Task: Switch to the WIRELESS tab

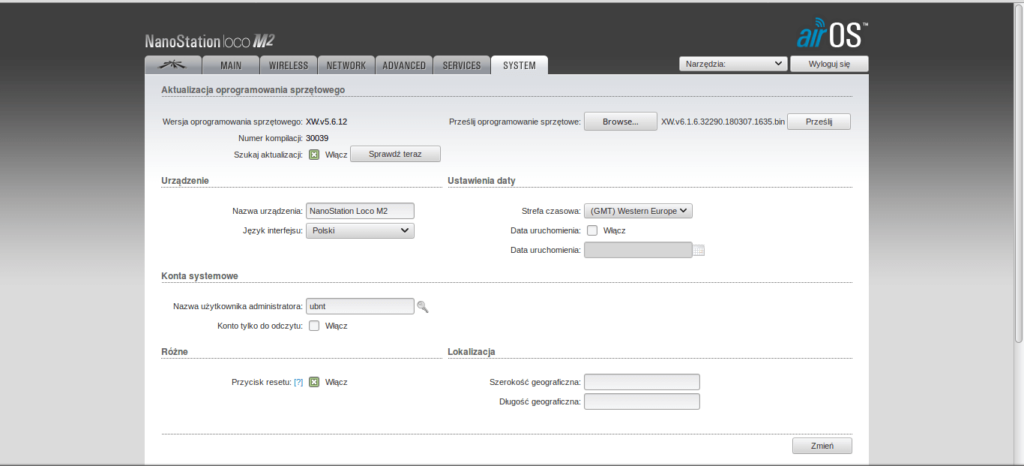Action: (x=288, y=66)
